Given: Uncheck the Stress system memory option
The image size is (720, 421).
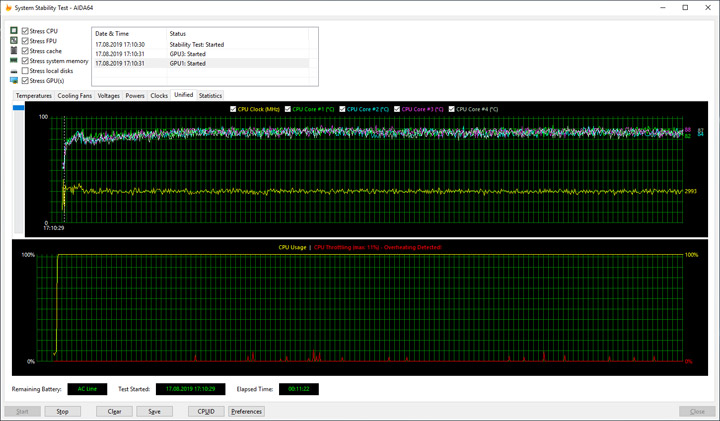Looking at the screenshot, I should pos(26,61).
